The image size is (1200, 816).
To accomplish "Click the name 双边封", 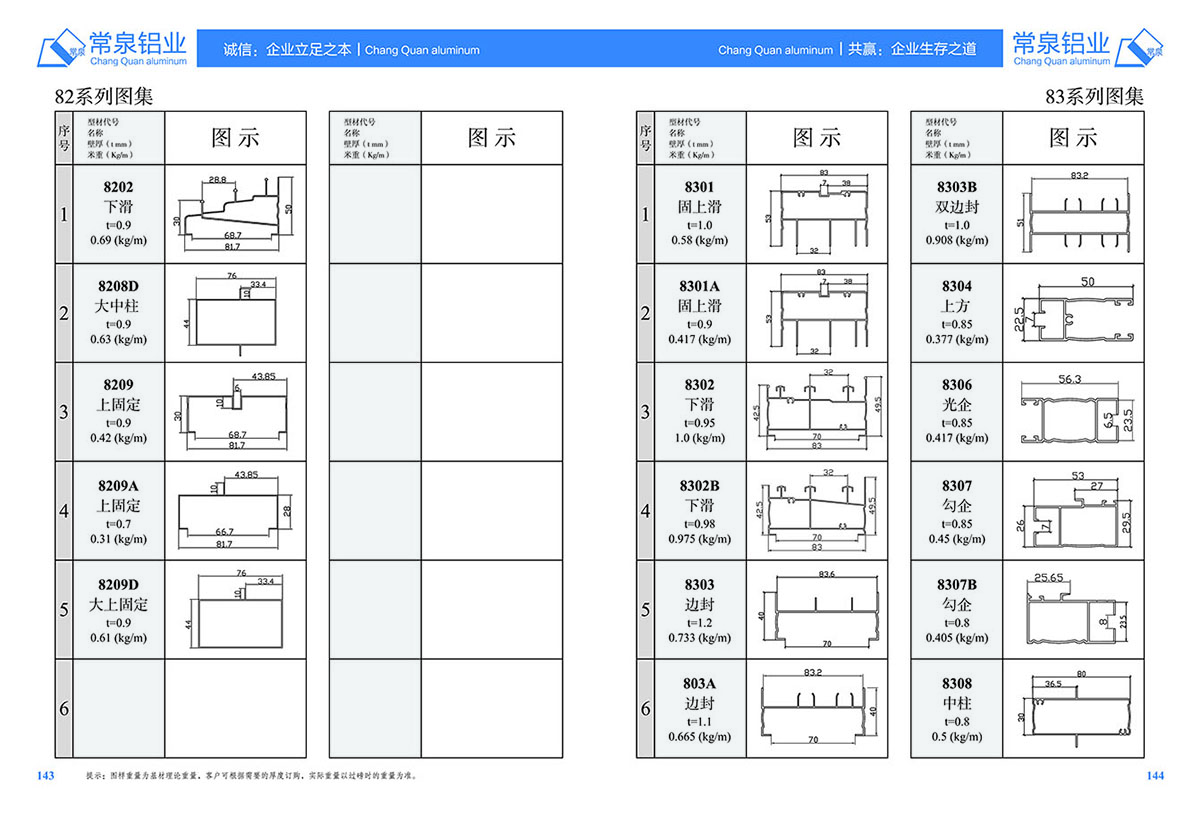I will tap(957, 207).
